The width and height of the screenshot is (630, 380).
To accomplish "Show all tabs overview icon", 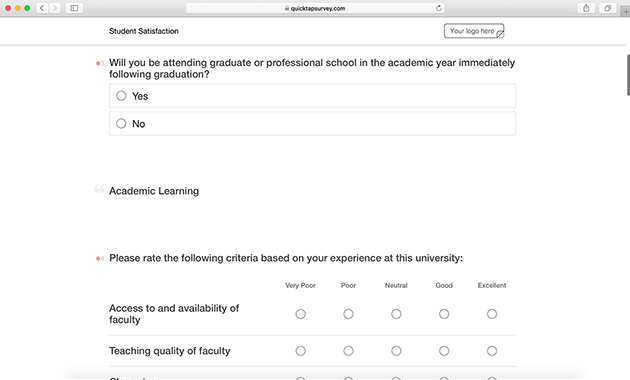I will pyautogui.click(x=608, y=8).
